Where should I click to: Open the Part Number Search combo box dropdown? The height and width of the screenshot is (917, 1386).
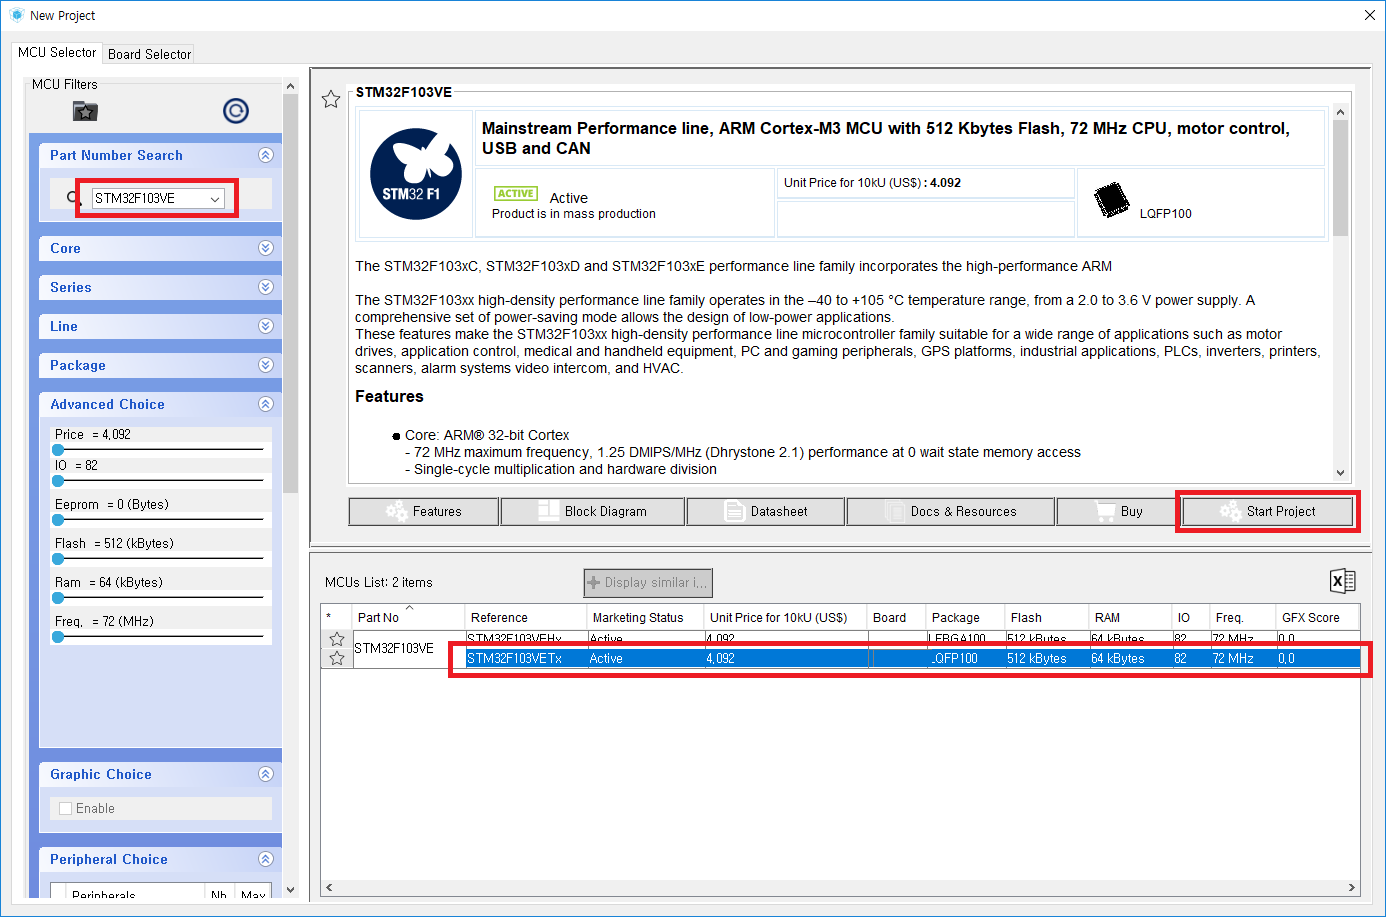[x=215, y=199]
